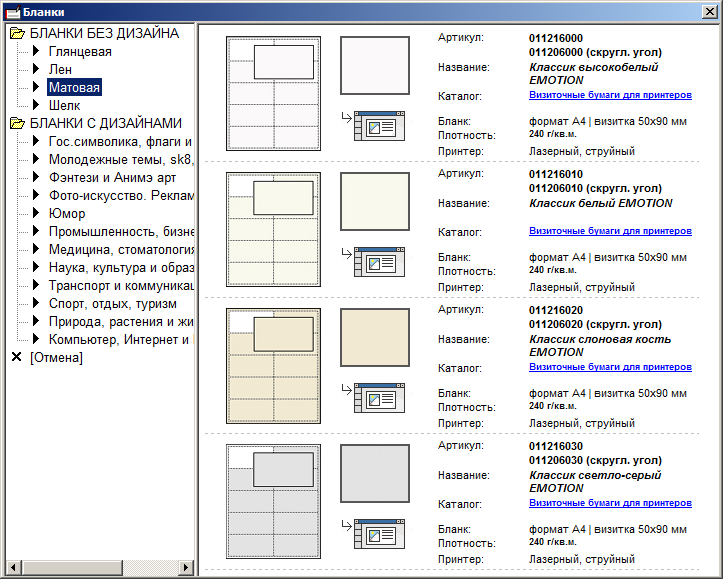Open catalog link for Классик светло-серый
723x579 pixels.
[x=610, y=503]
